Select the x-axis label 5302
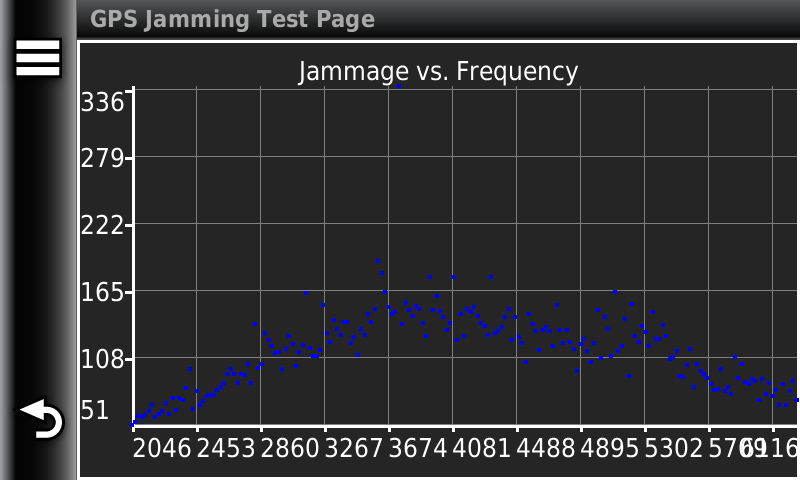800x480 pixels. 674,449
